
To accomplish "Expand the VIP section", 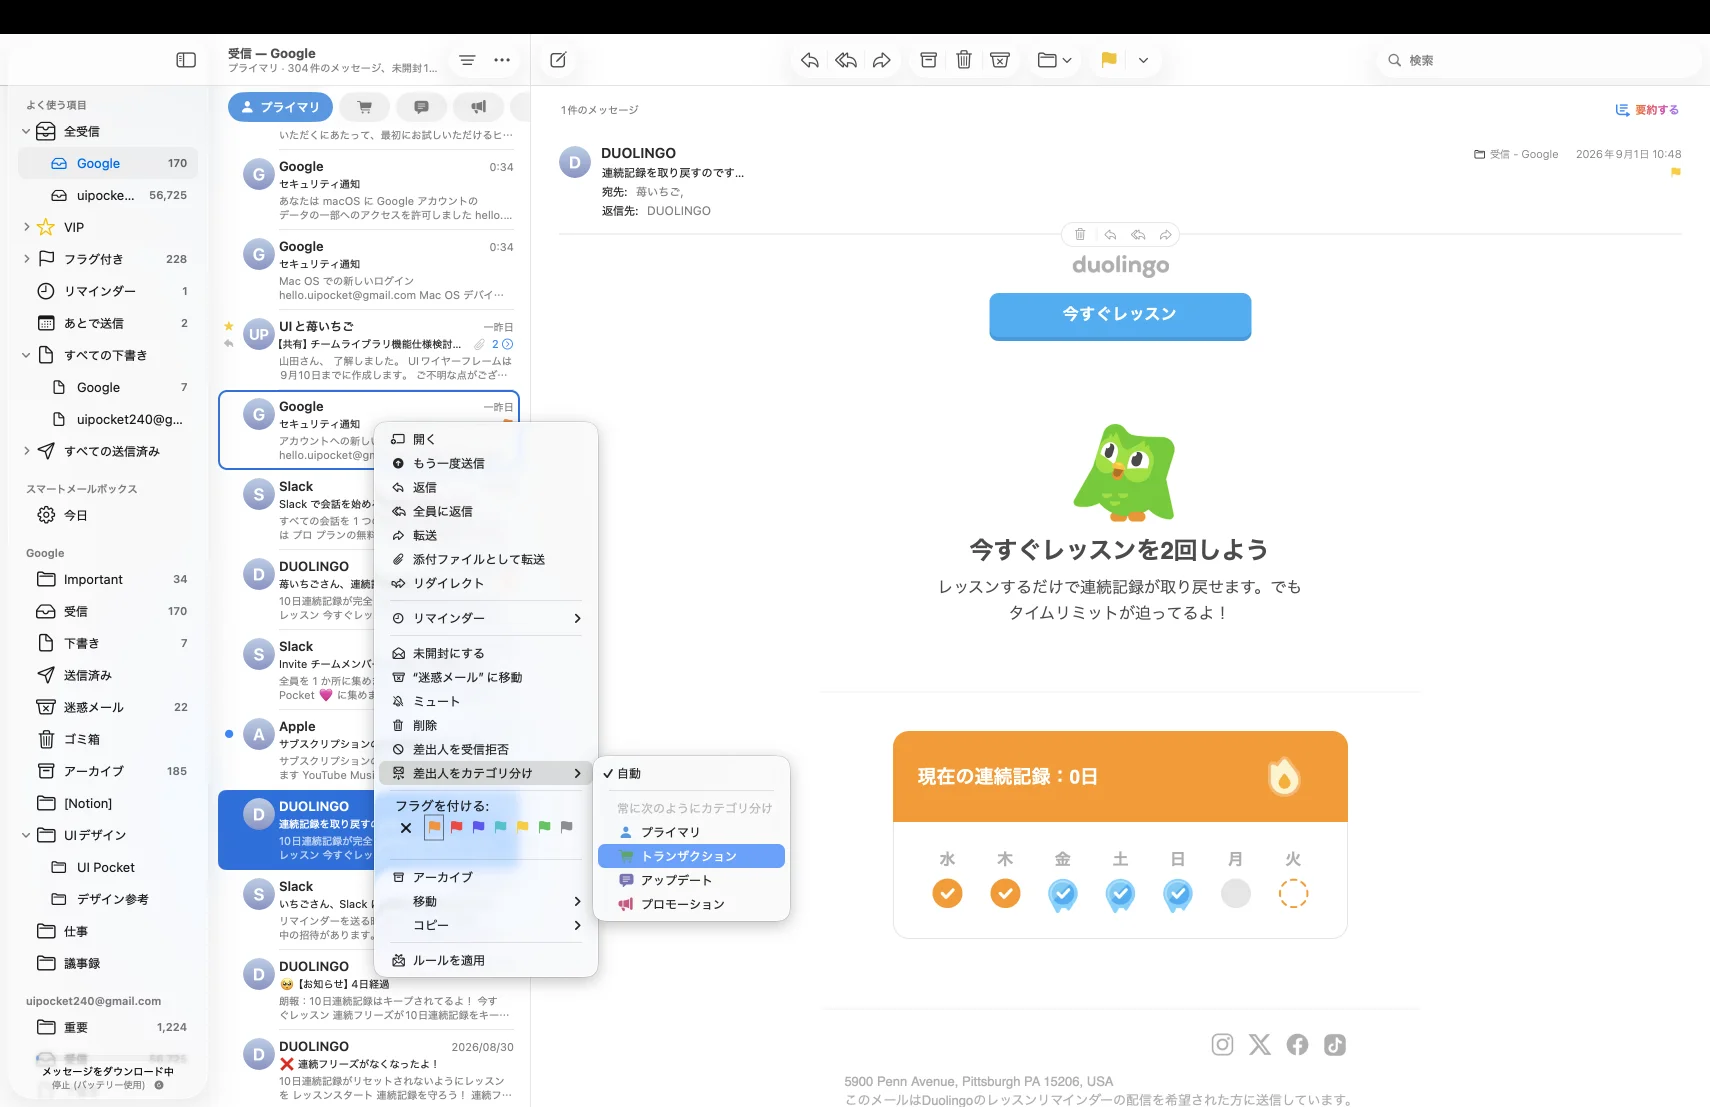I will [x=26, y=227].
